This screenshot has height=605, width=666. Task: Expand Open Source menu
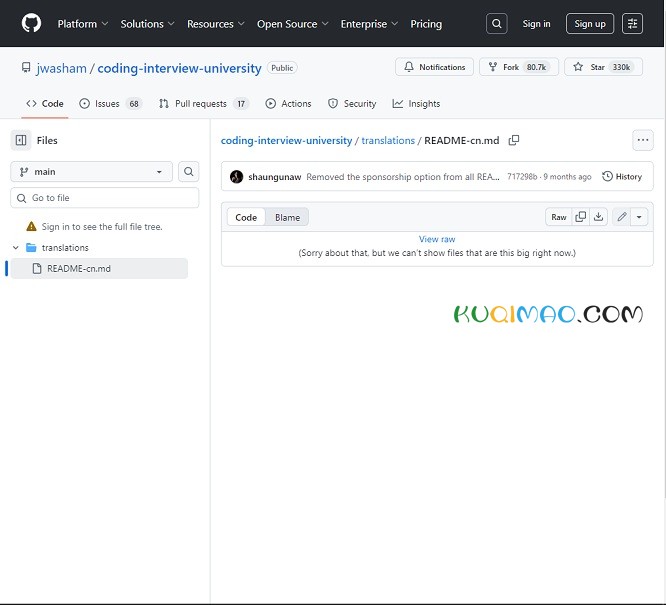coord(293,24)
